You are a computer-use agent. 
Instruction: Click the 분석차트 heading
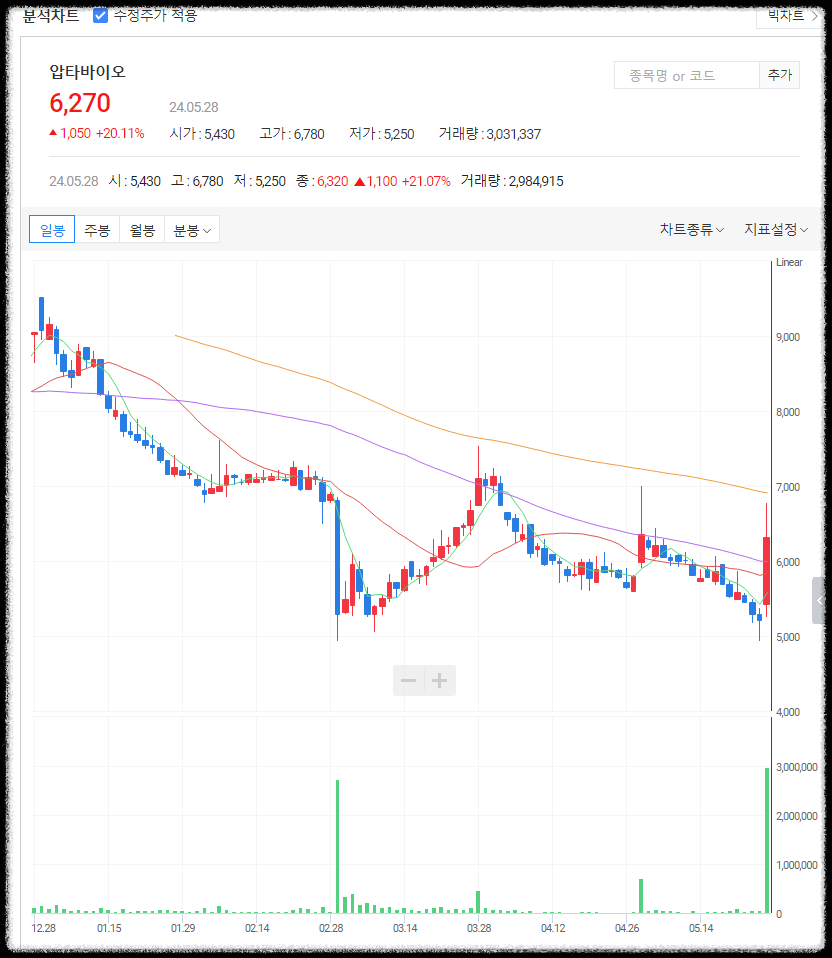[51, 15]
